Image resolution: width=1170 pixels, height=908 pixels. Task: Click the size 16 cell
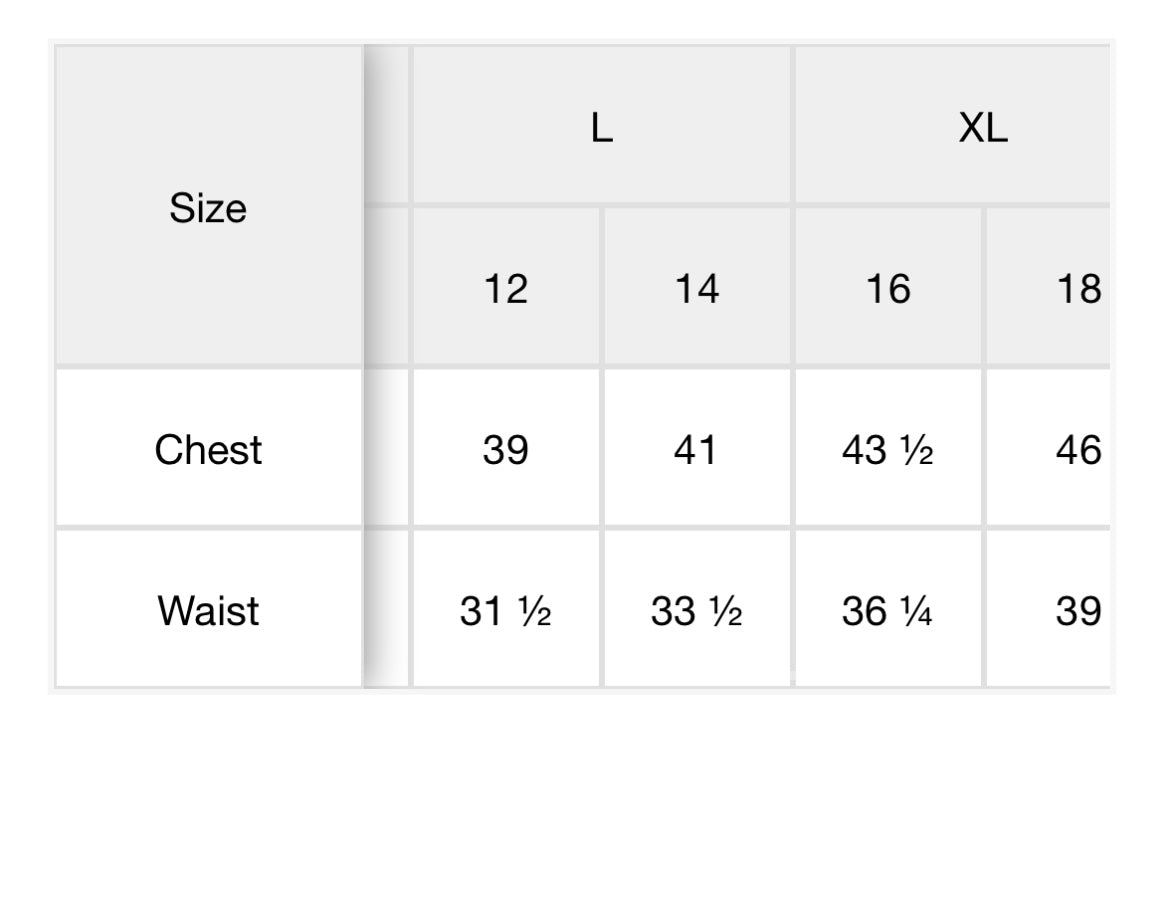[887, 289]
